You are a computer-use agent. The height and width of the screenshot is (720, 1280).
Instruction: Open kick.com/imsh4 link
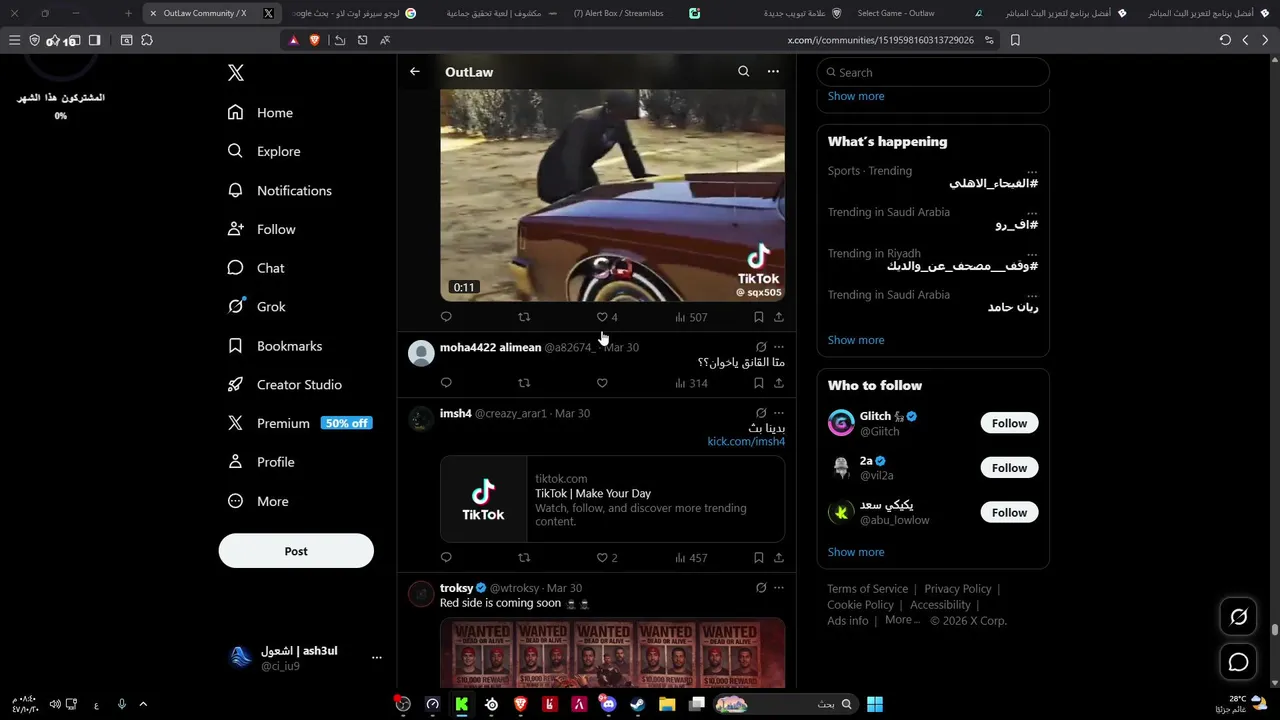click(746, 442)
